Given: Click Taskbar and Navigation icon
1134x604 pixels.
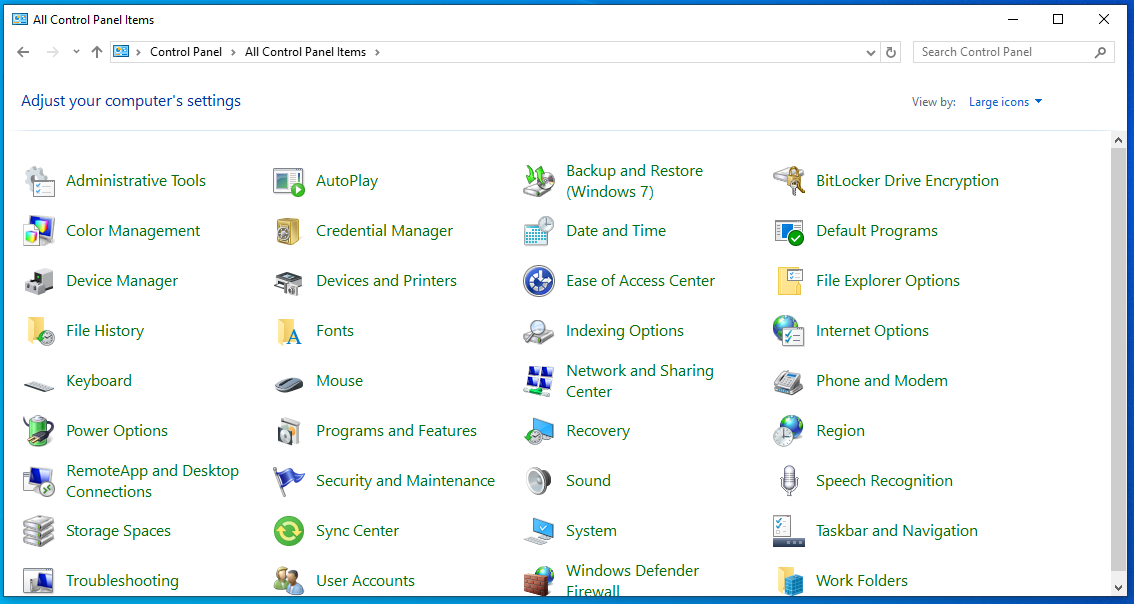Looking at the screenshot, I should click(789, 530).
